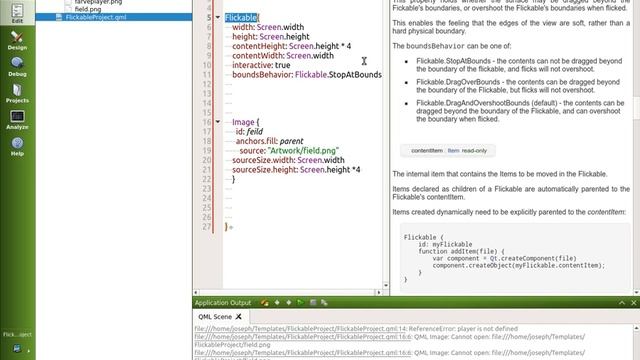Click the Flick...oject kit selector
This screenshot has height=360, width=640.
click(x=17, y=334)
